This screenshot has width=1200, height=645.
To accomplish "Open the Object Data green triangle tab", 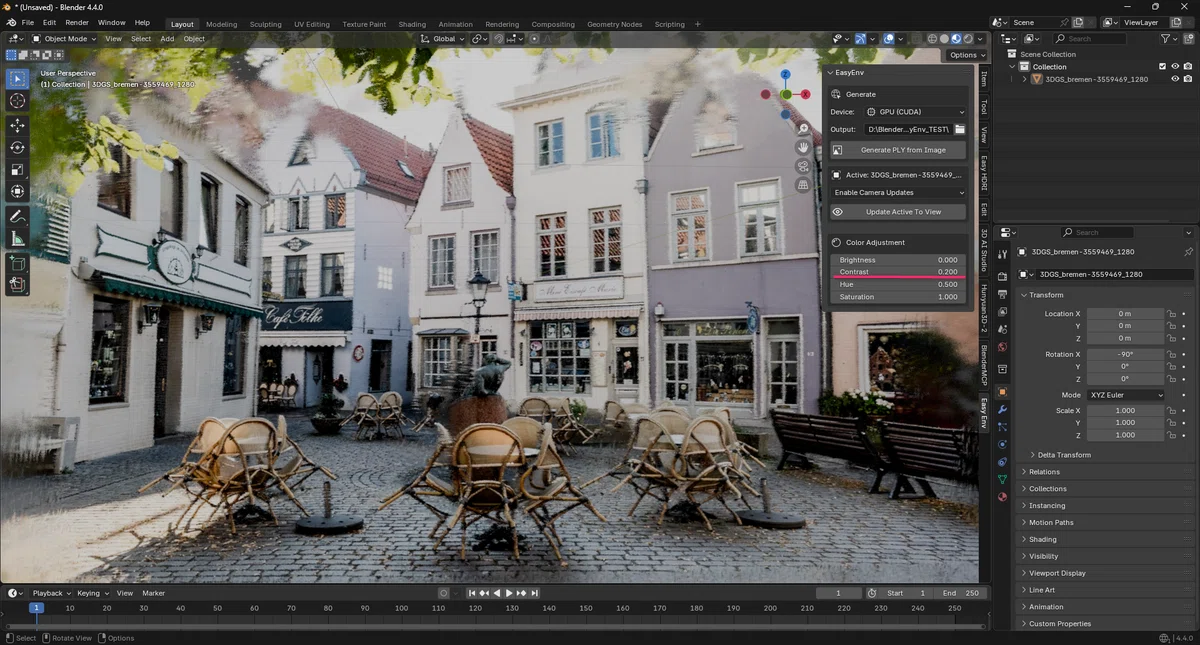I will click(1002, 480).
